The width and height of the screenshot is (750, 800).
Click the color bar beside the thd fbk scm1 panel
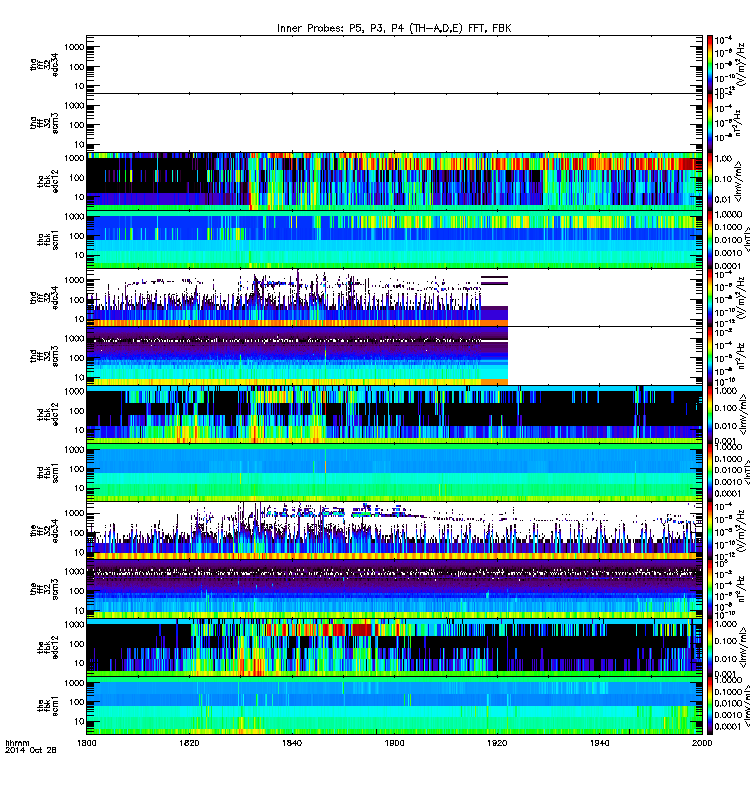(710, 473)
